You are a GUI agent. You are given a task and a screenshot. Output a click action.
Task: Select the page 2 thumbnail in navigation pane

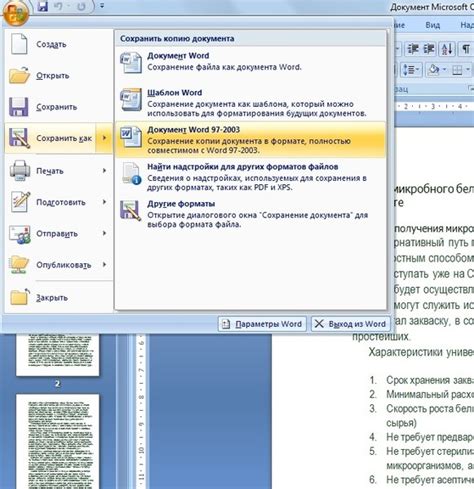tap(58, 354)
